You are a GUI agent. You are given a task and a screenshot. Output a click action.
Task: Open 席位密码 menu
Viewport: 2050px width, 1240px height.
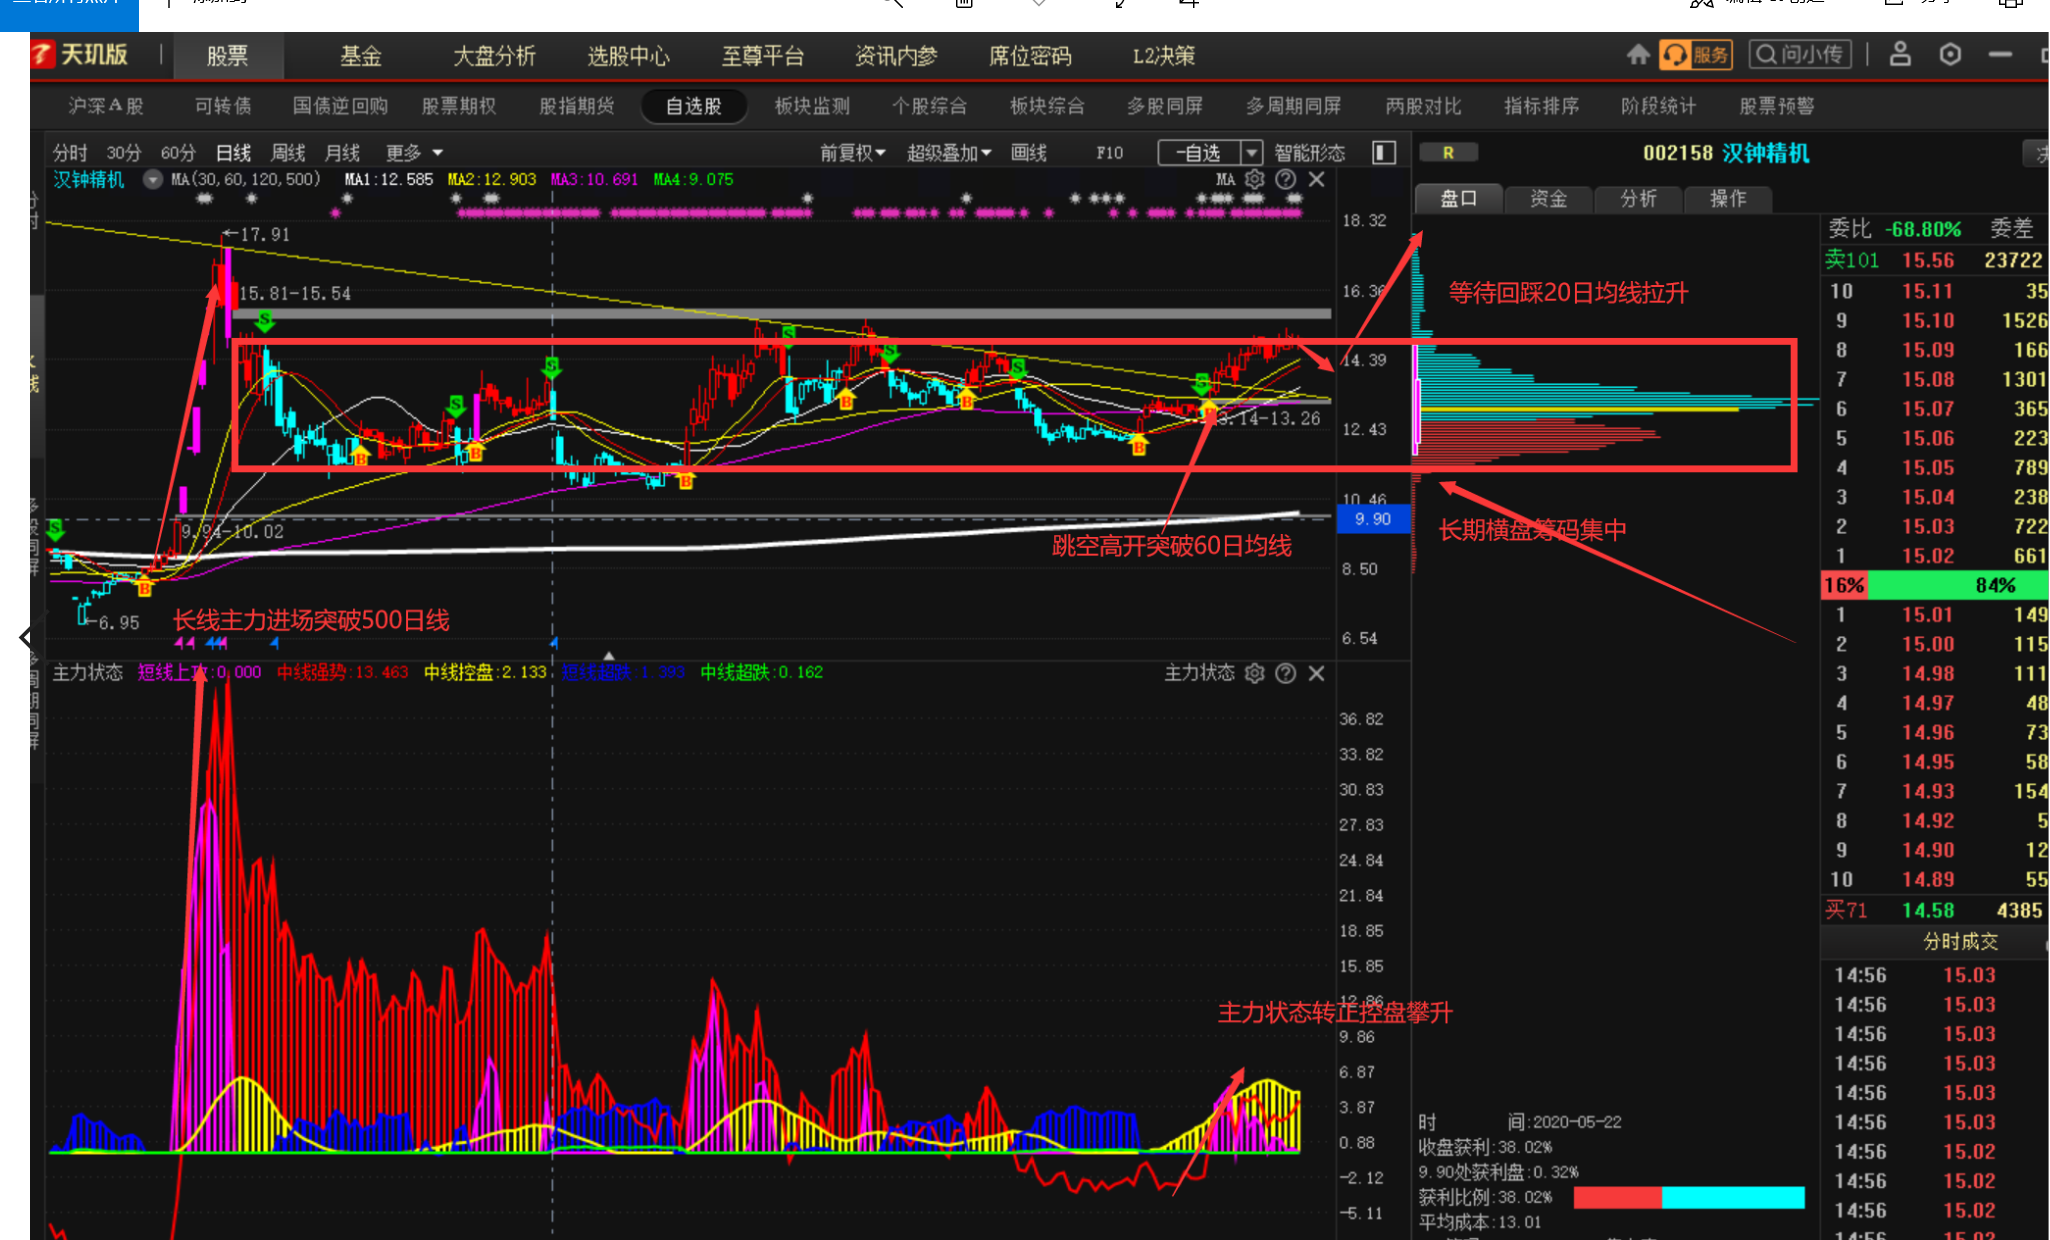point(1030,56)
